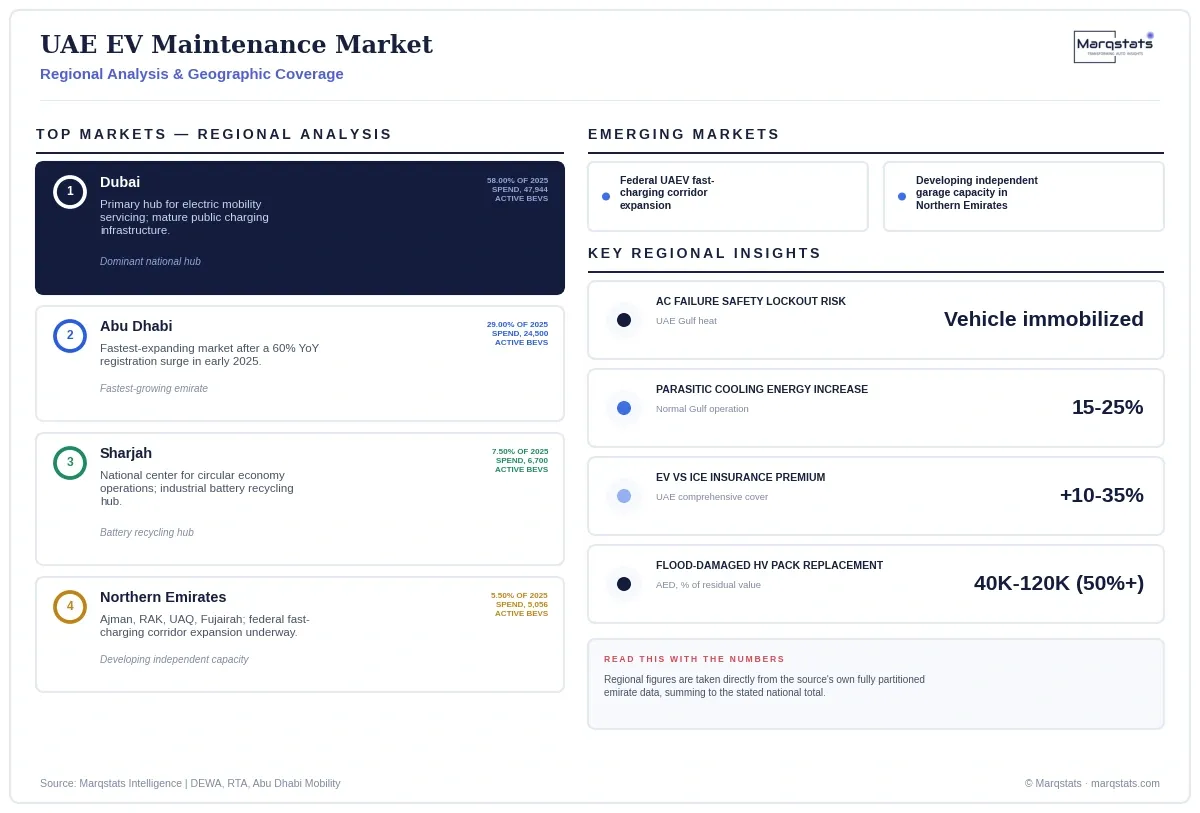This screenshot has height=813, width=1200.
Task: Click the 'Developing independent capacity' tag
Action: click(x=174, y=660)
